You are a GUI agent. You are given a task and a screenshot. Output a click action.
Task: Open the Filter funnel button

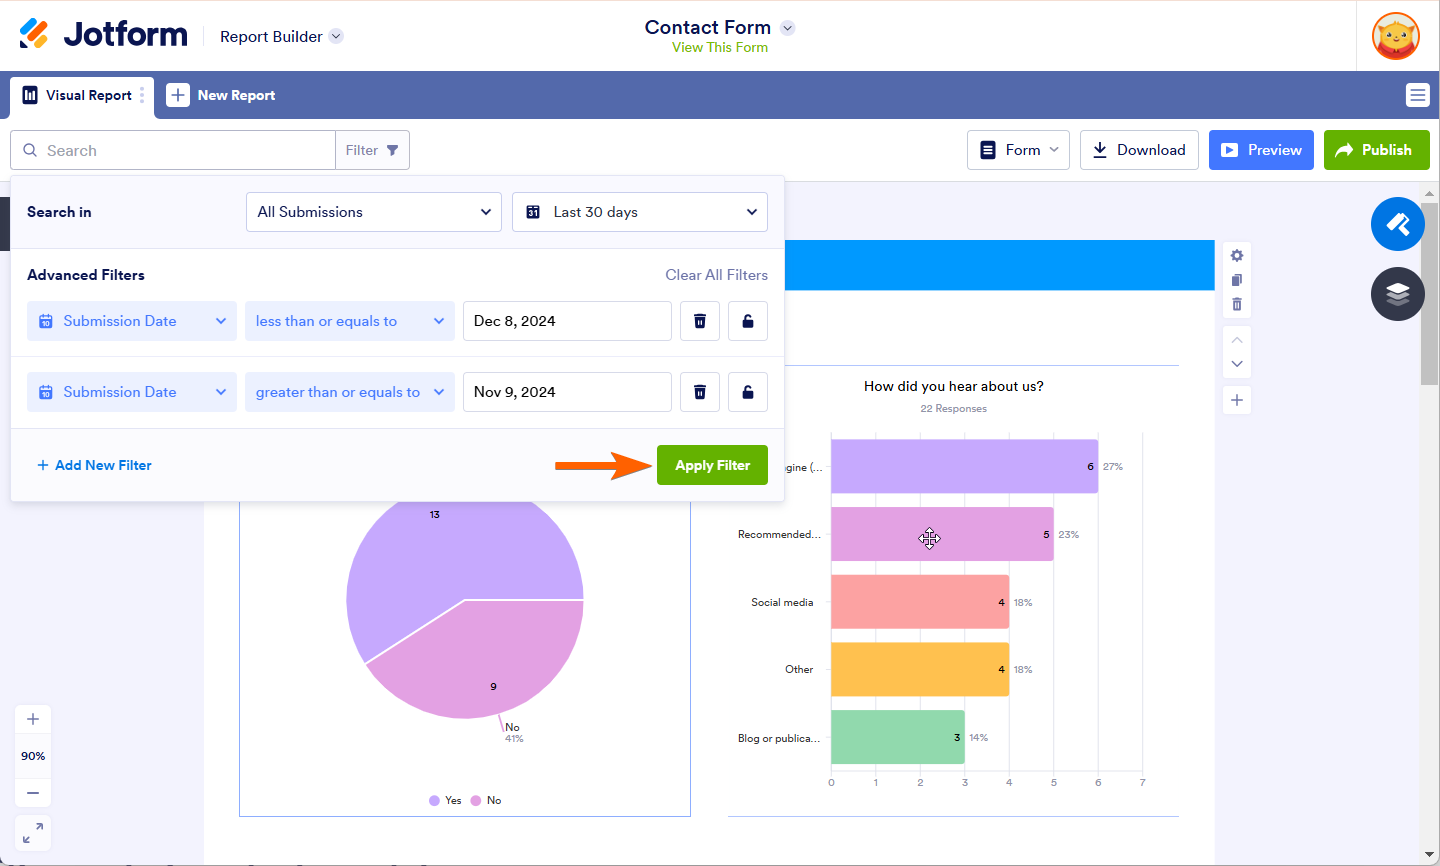tap(372, 150)
